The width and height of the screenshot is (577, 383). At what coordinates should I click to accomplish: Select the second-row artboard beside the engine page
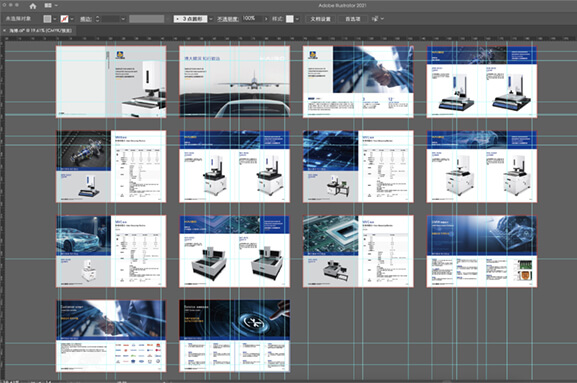tap(234, 166)
